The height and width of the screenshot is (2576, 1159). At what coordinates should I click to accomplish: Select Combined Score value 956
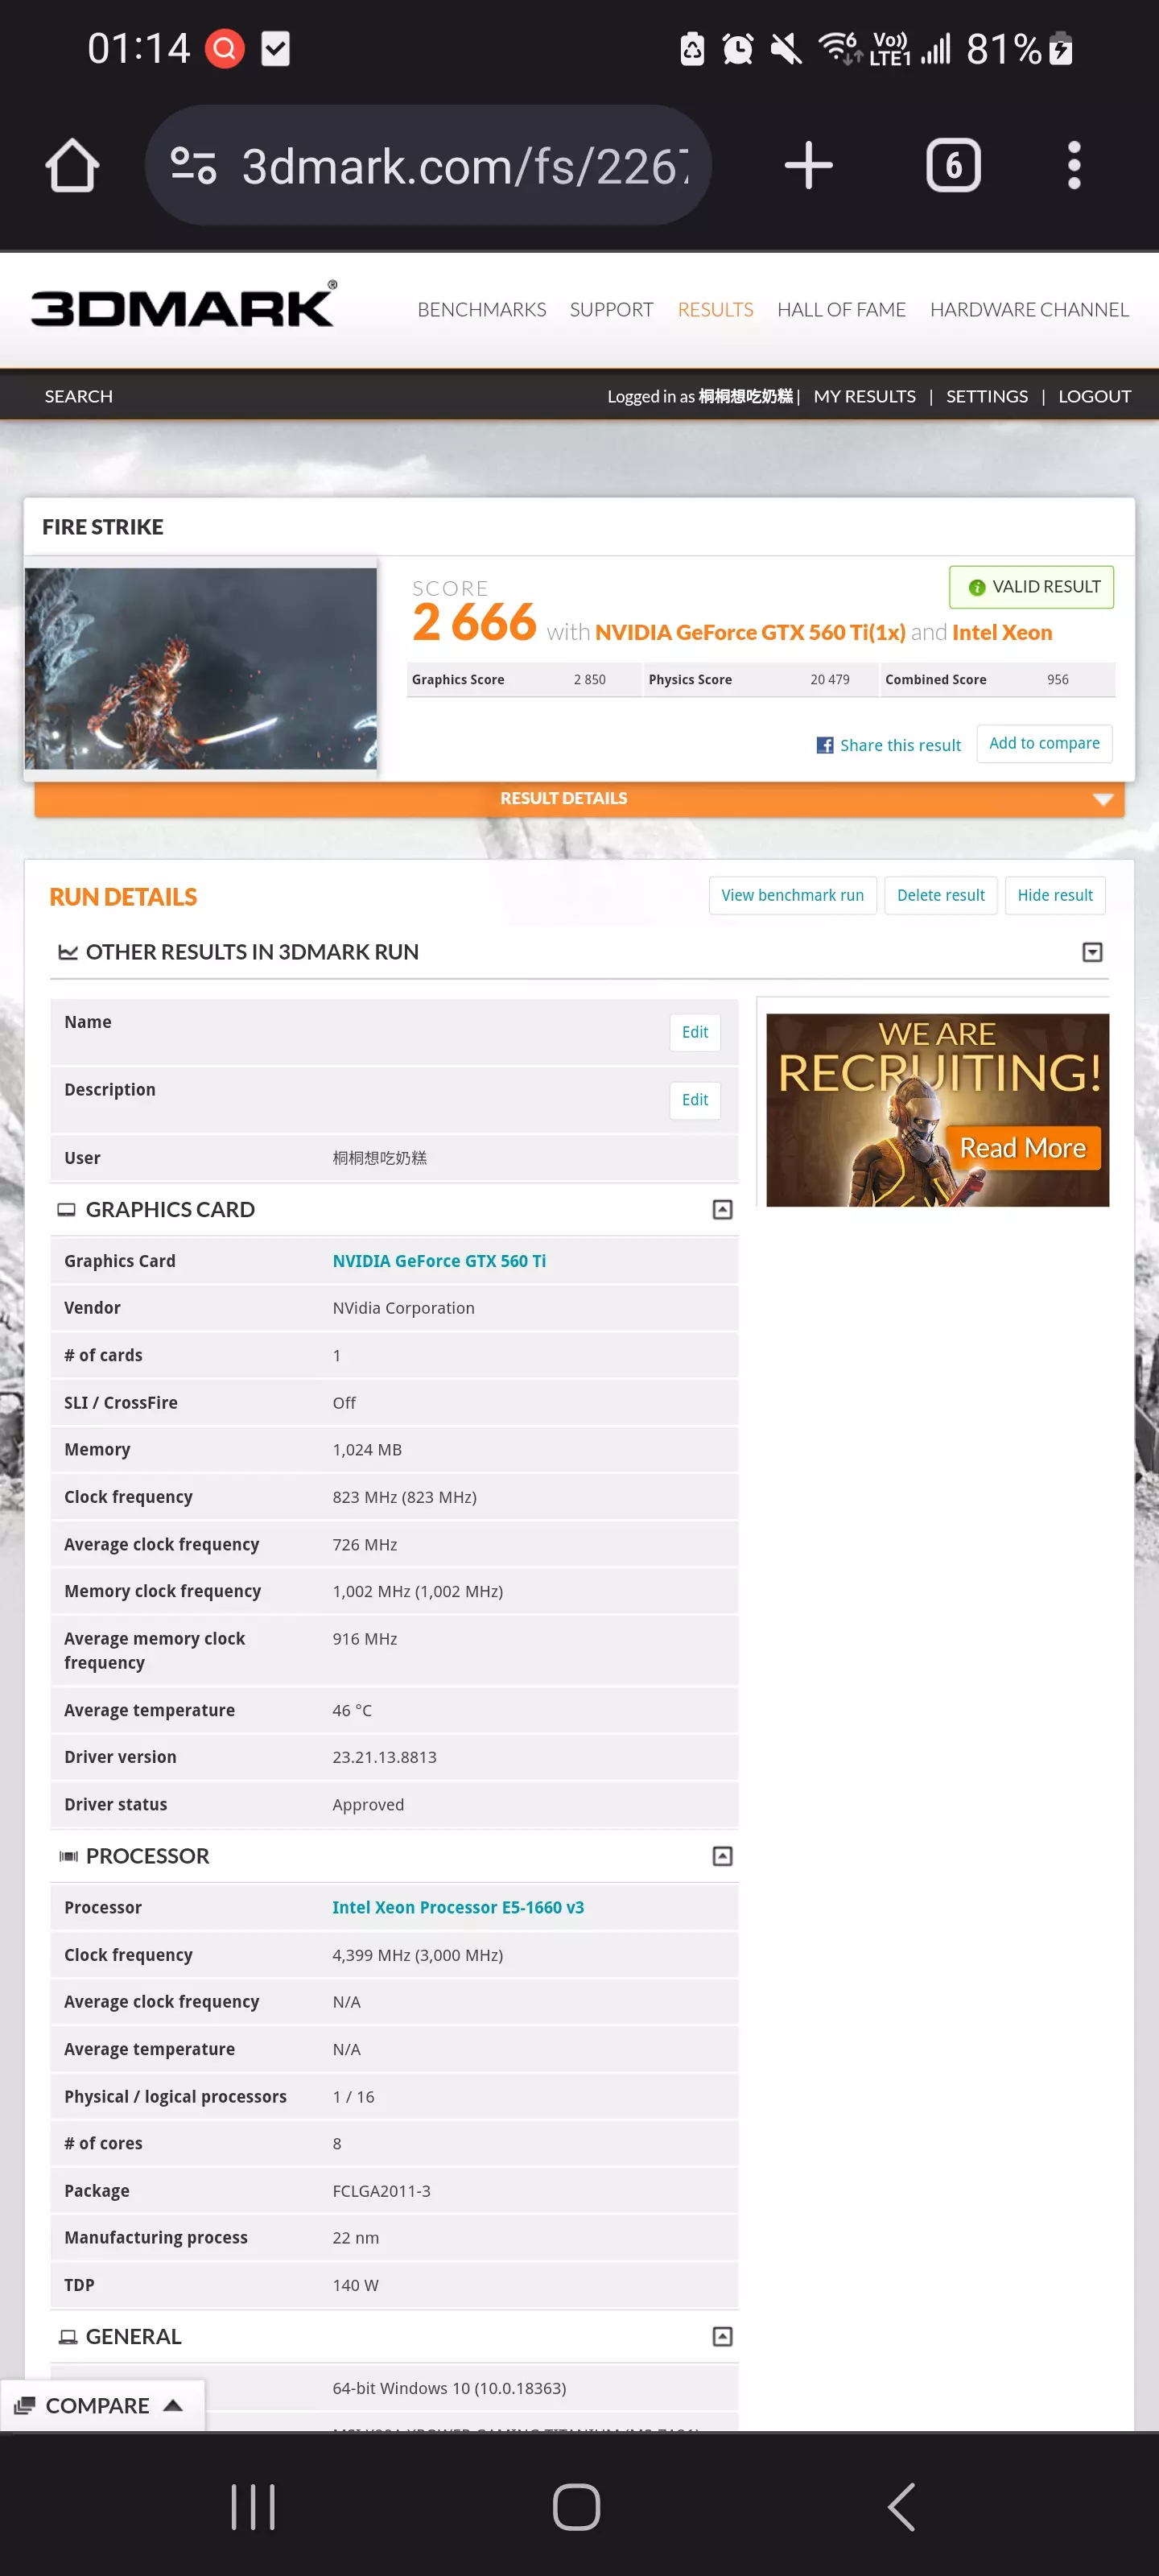pyautogui.click(x=1057, y=680)
